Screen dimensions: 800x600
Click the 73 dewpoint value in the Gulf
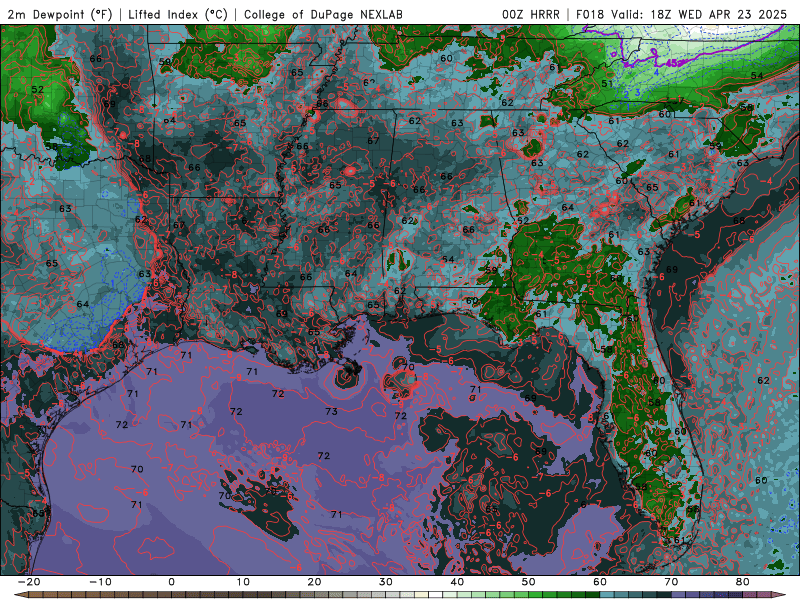point(331,411)
